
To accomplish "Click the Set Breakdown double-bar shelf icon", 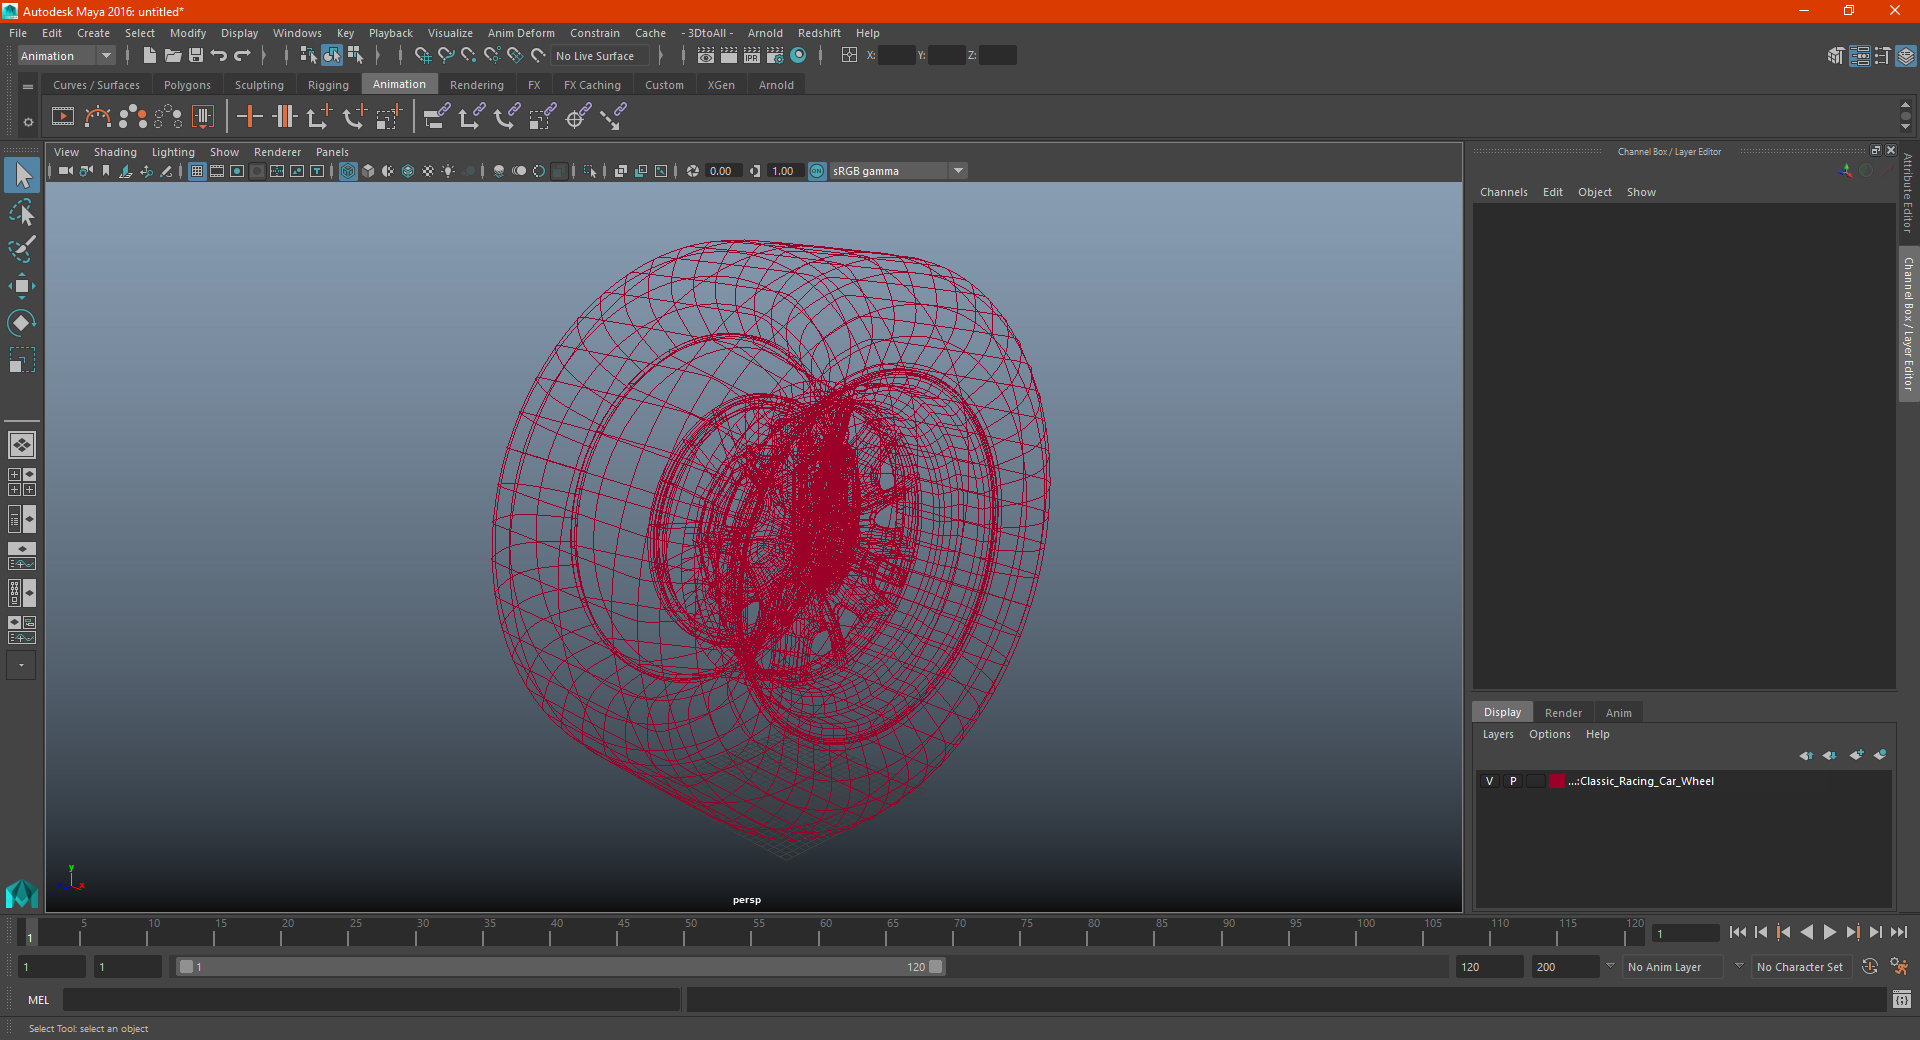I will [x=285, y=117].
